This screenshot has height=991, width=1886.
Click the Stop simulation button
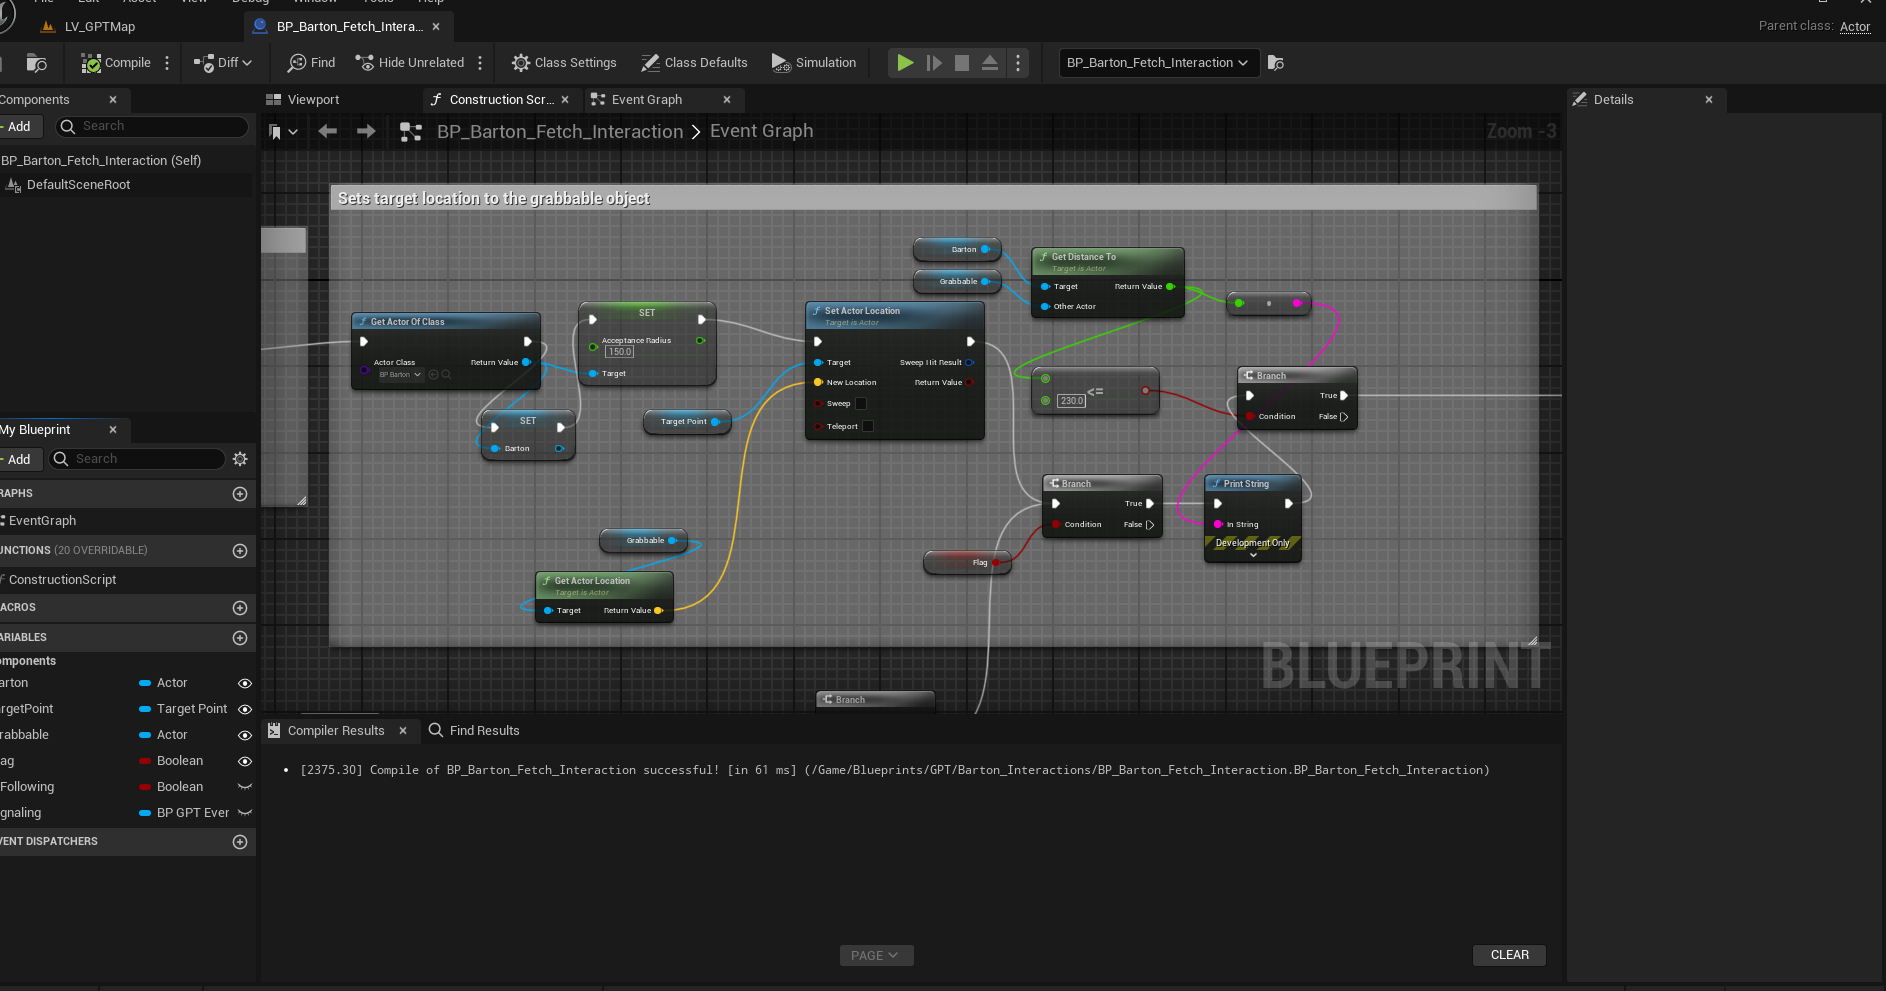pos(961,63)
